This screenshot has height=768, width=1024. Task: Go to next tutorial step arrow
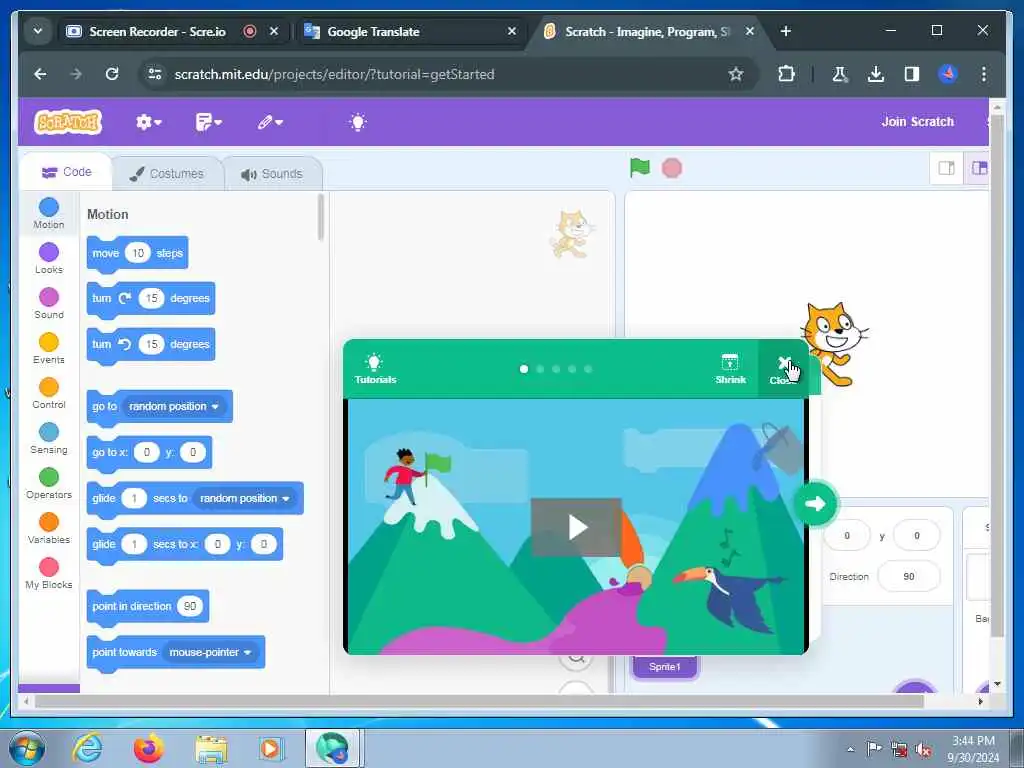coord(815,504)
